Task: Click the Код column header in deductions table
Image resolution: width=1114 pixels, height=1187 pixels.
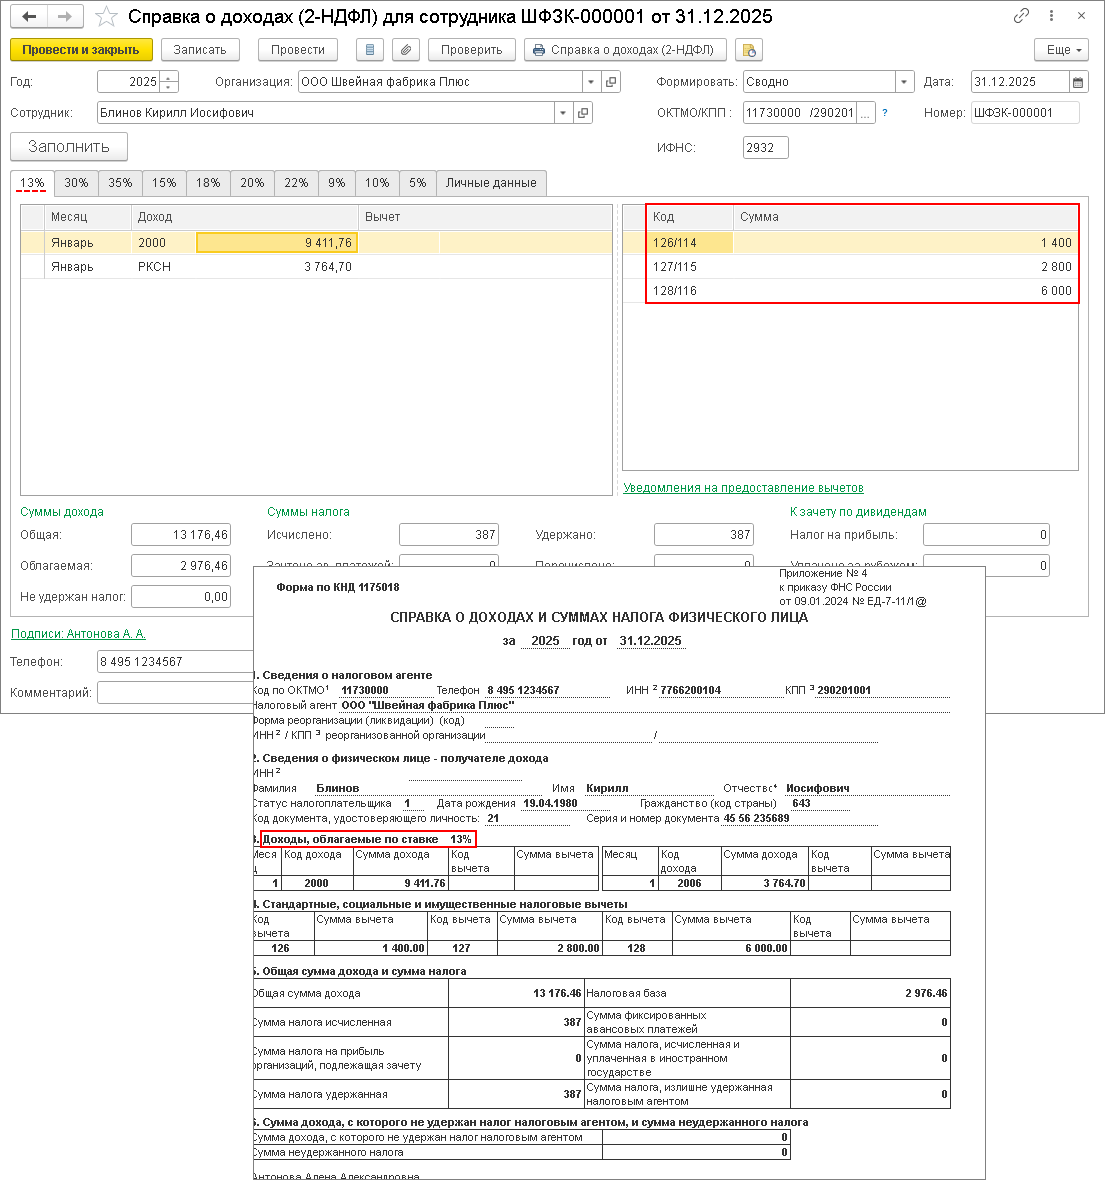Action: [x=689, y=217]
